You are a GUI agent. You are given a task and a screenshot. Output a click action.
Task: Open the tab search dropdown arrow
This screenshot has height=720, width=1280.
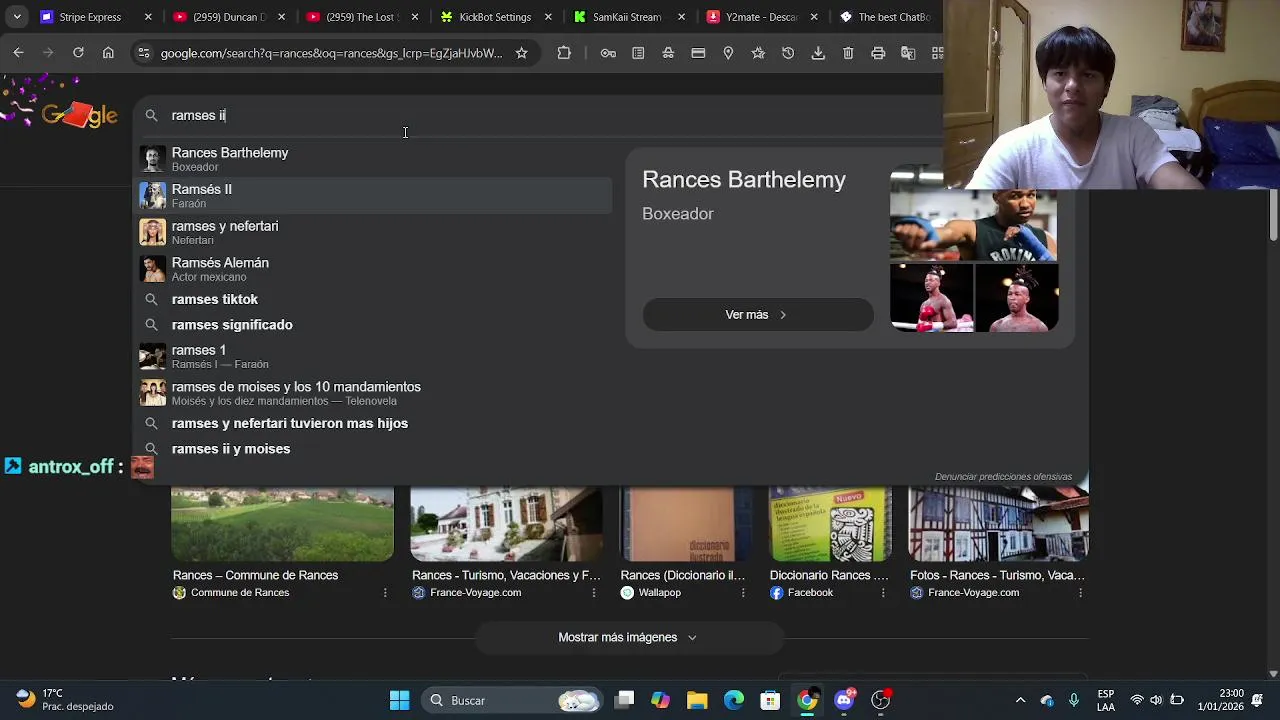17,17
